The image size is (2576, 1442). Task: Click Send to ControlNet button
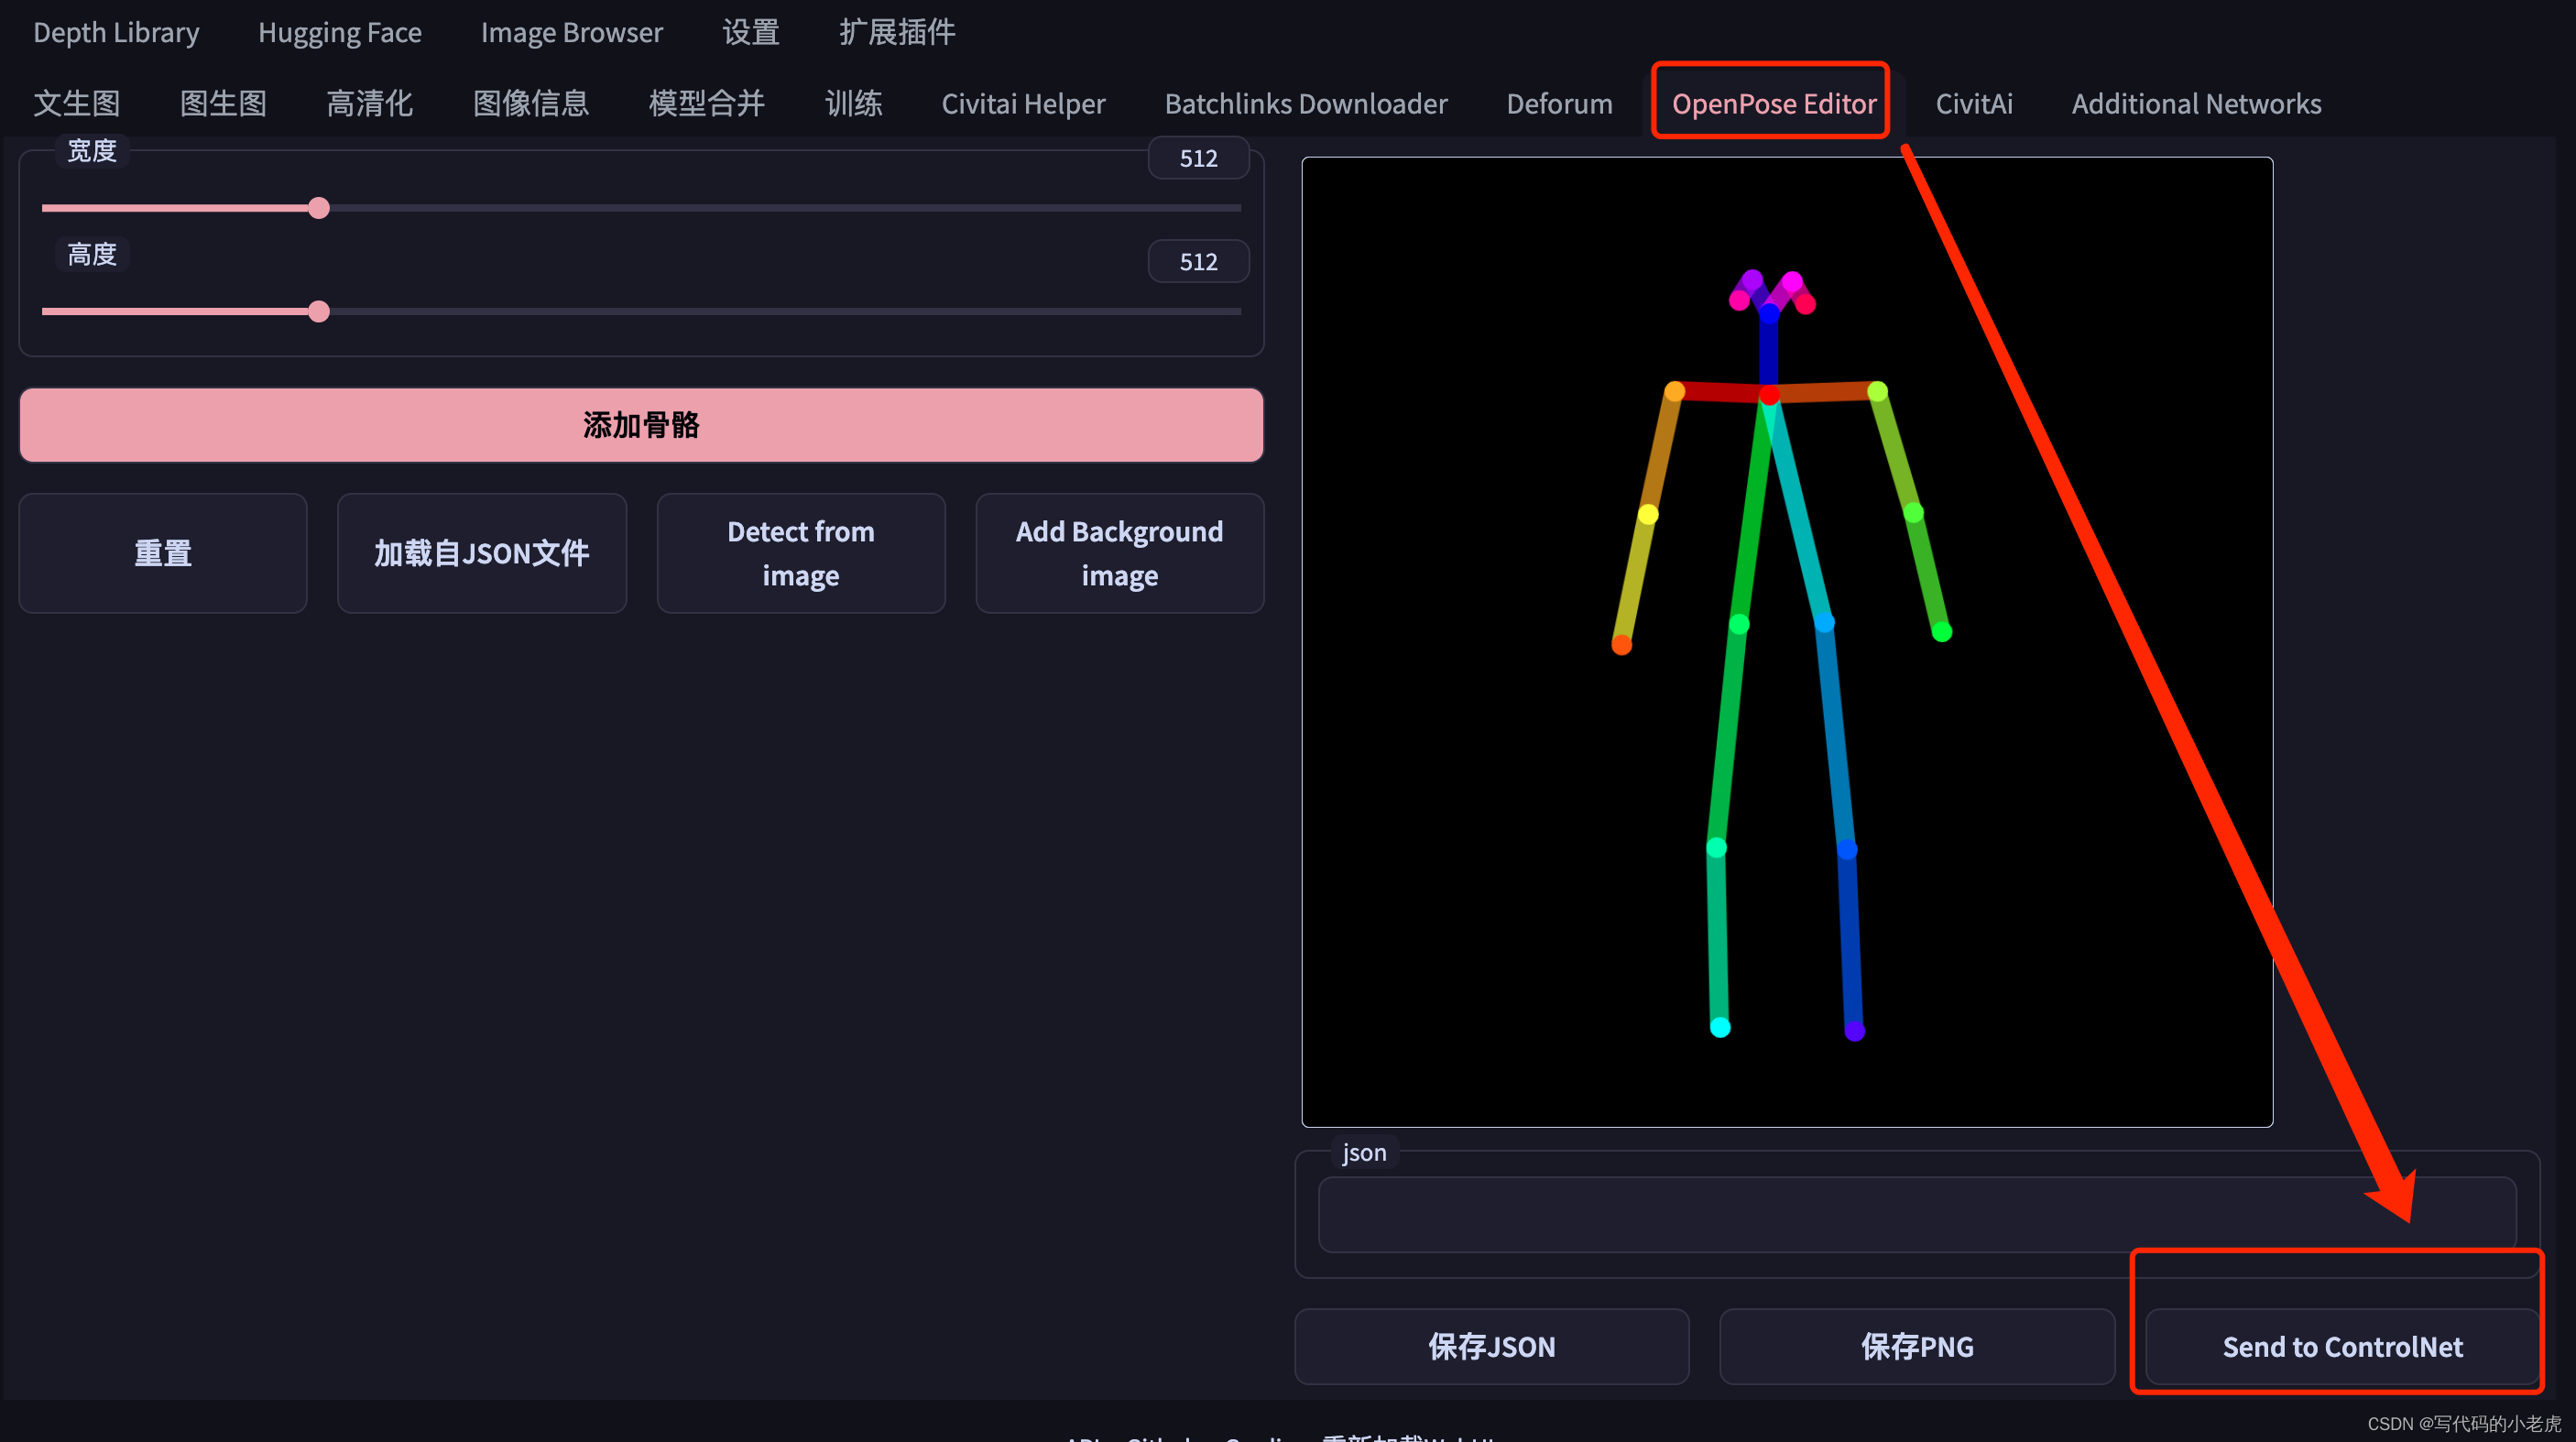tap(2342, 1346)
